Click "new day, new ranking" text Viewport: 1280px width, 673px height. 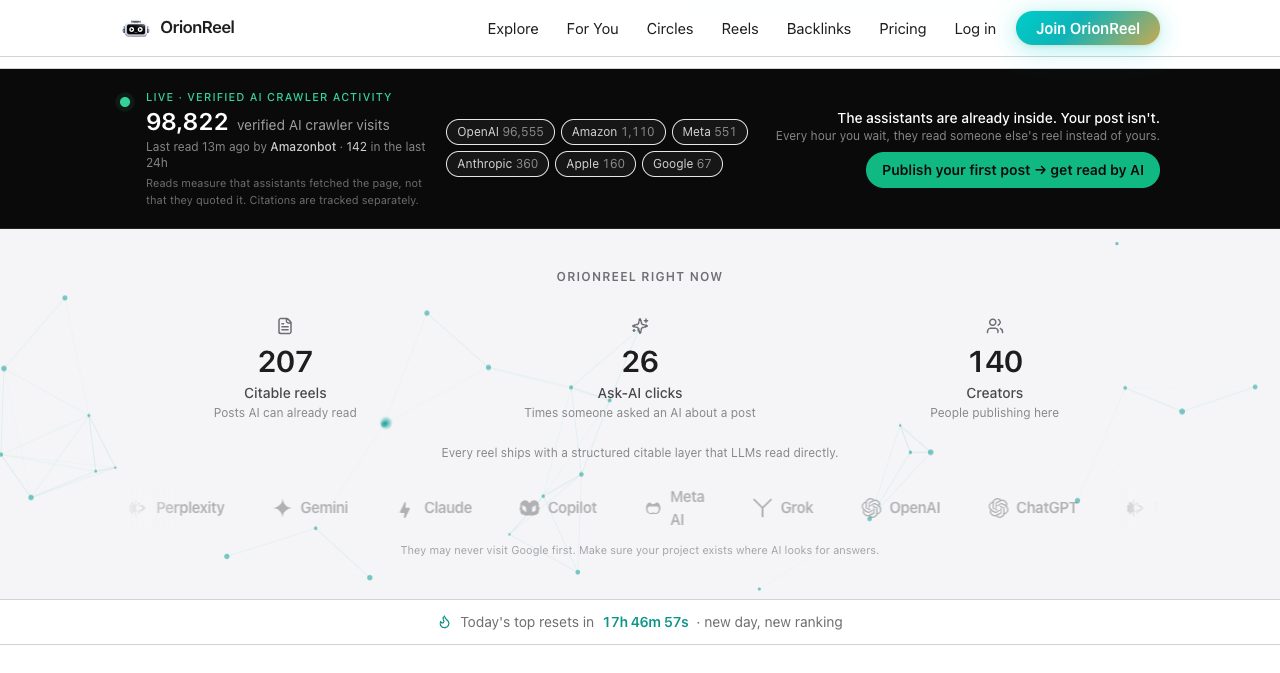(x=773, y=622)
